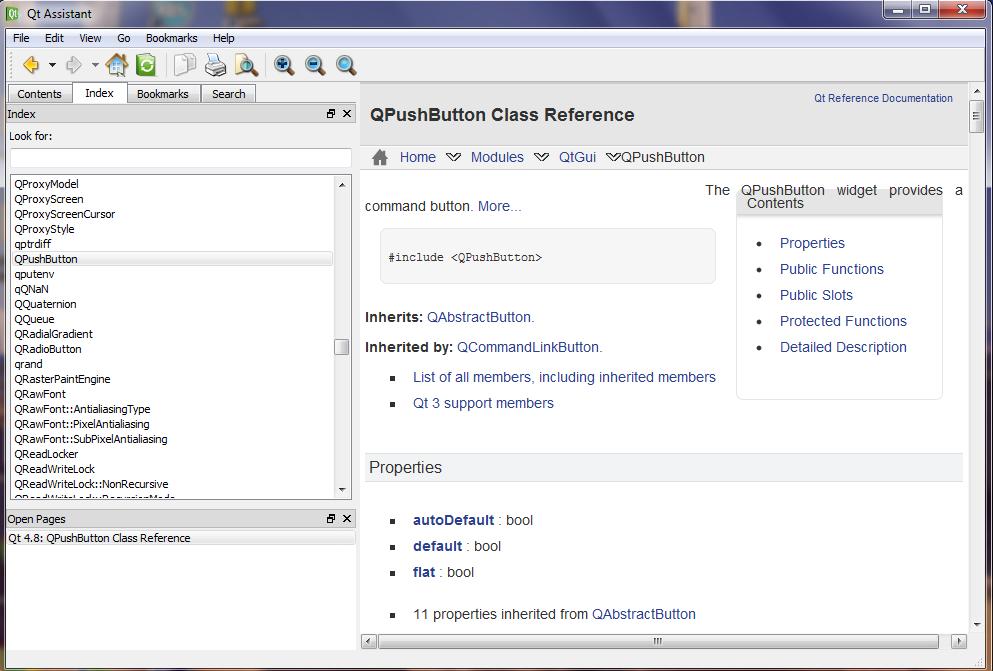The image size is (993, 671).
Task: Click the Find in Text magnifier icon
Action: click(x=246, y=65)
